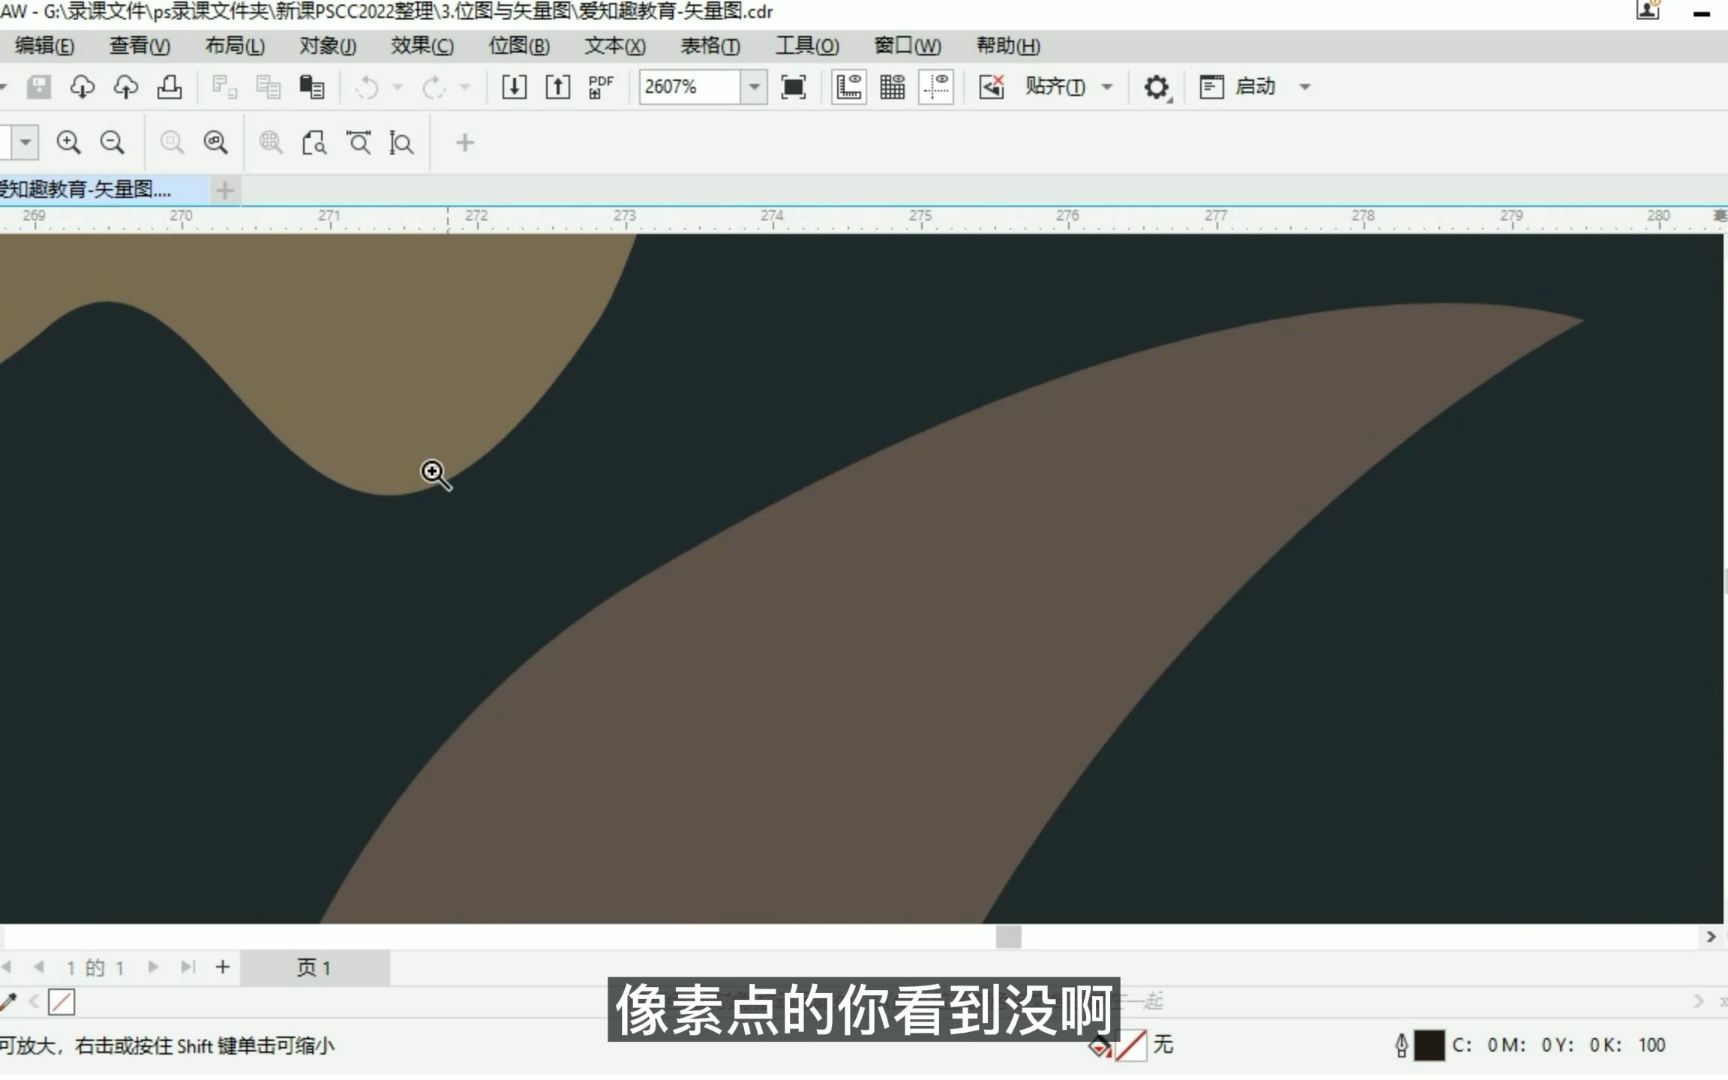
Task: Click the zoom to selected icon
Action: pyautogui.click(x=172, y=142)
